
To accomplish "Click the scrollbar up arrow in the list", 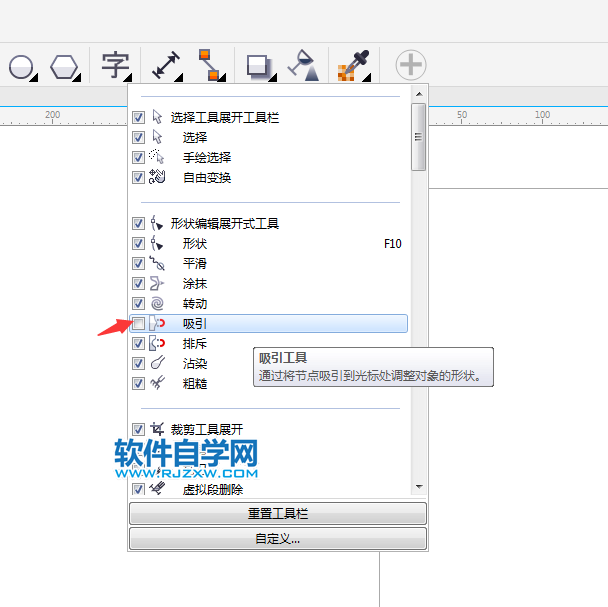I will (419, 96).
